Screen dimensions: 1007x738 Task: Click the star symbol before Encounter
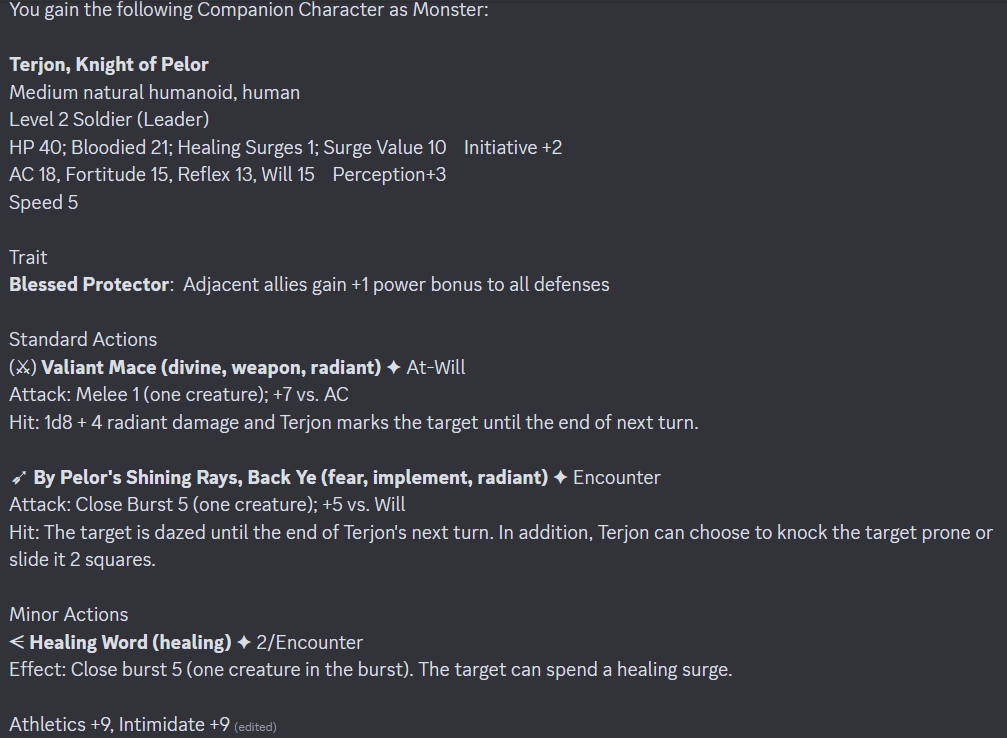pos(560,478)
